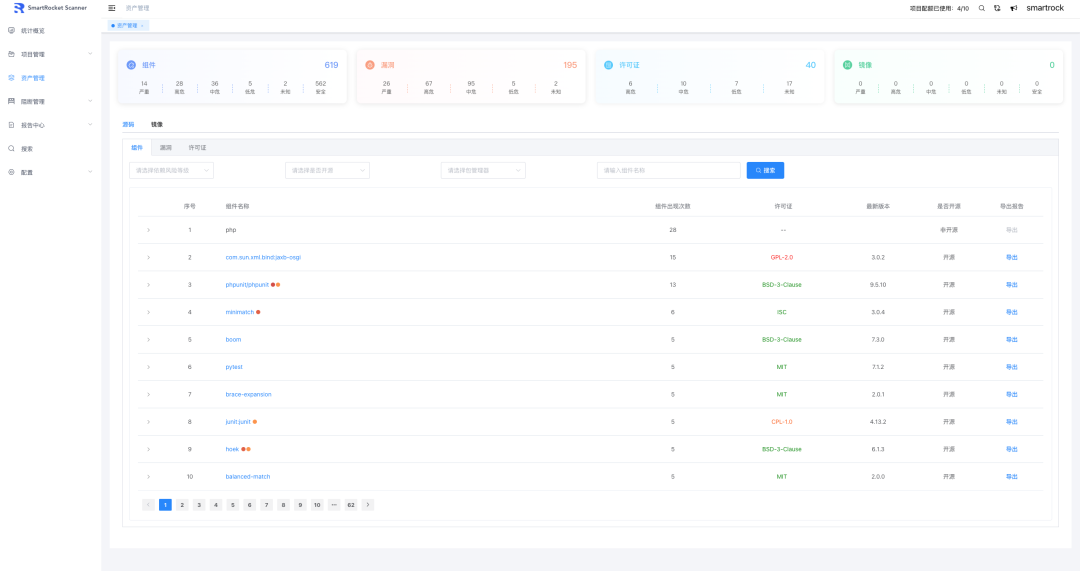Click the sidebar collapse hamburger icon

coord(112,8)
